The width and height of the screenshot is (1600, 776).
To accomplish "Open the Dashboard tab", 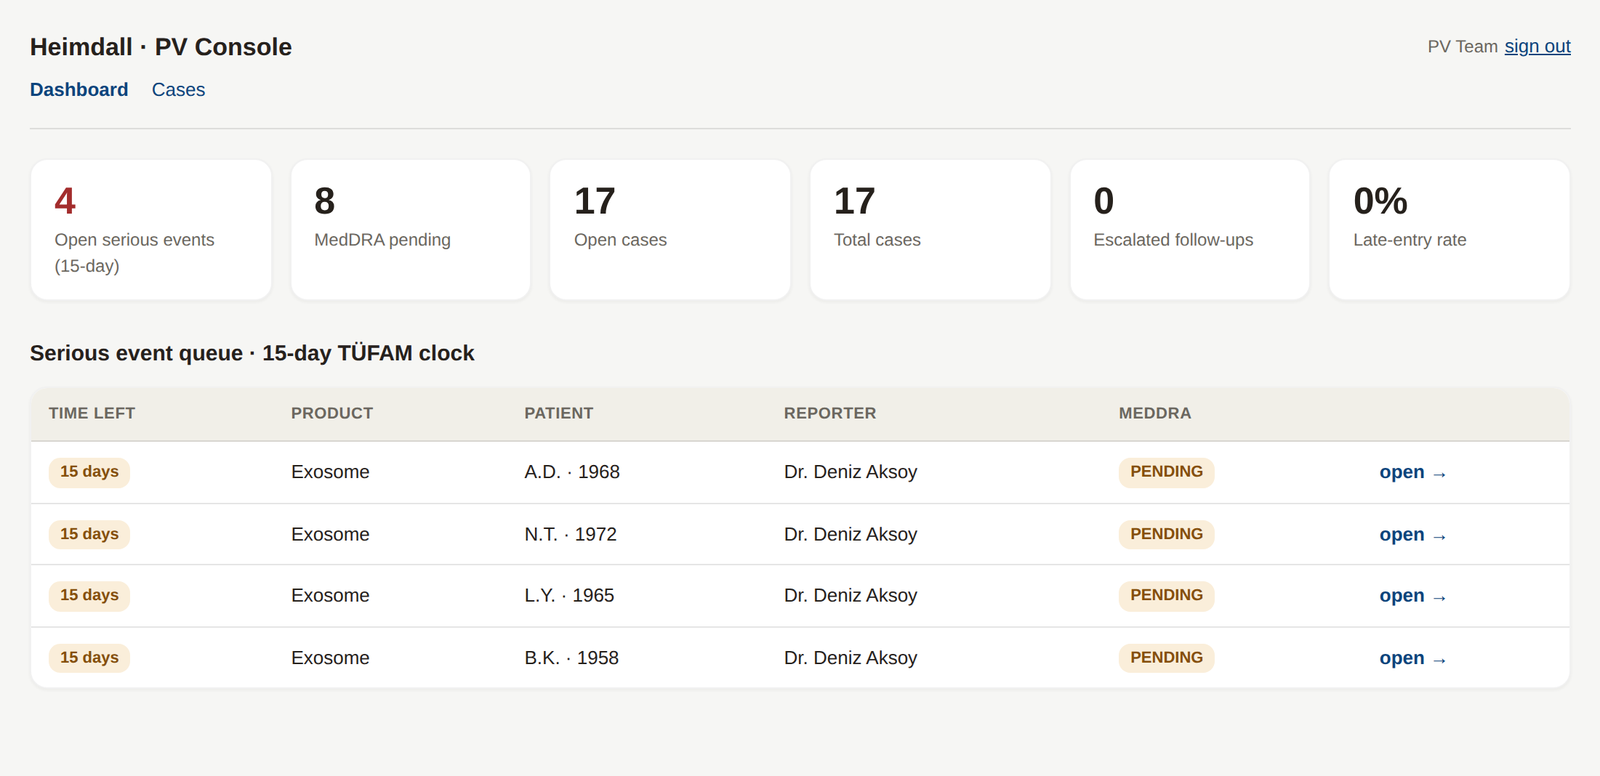I will pos(79,90).
